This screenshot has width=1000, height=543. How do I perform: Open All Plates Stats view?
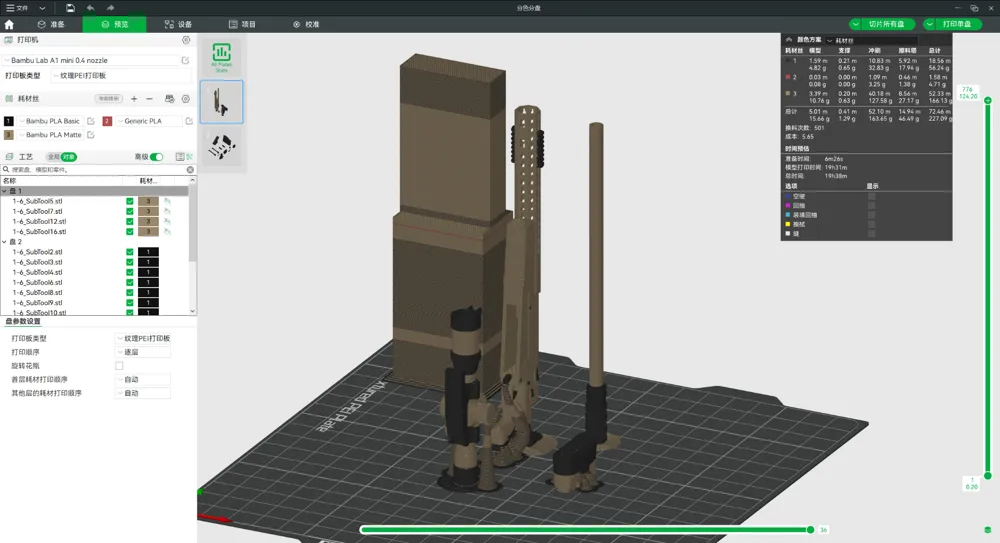point(221,56)
